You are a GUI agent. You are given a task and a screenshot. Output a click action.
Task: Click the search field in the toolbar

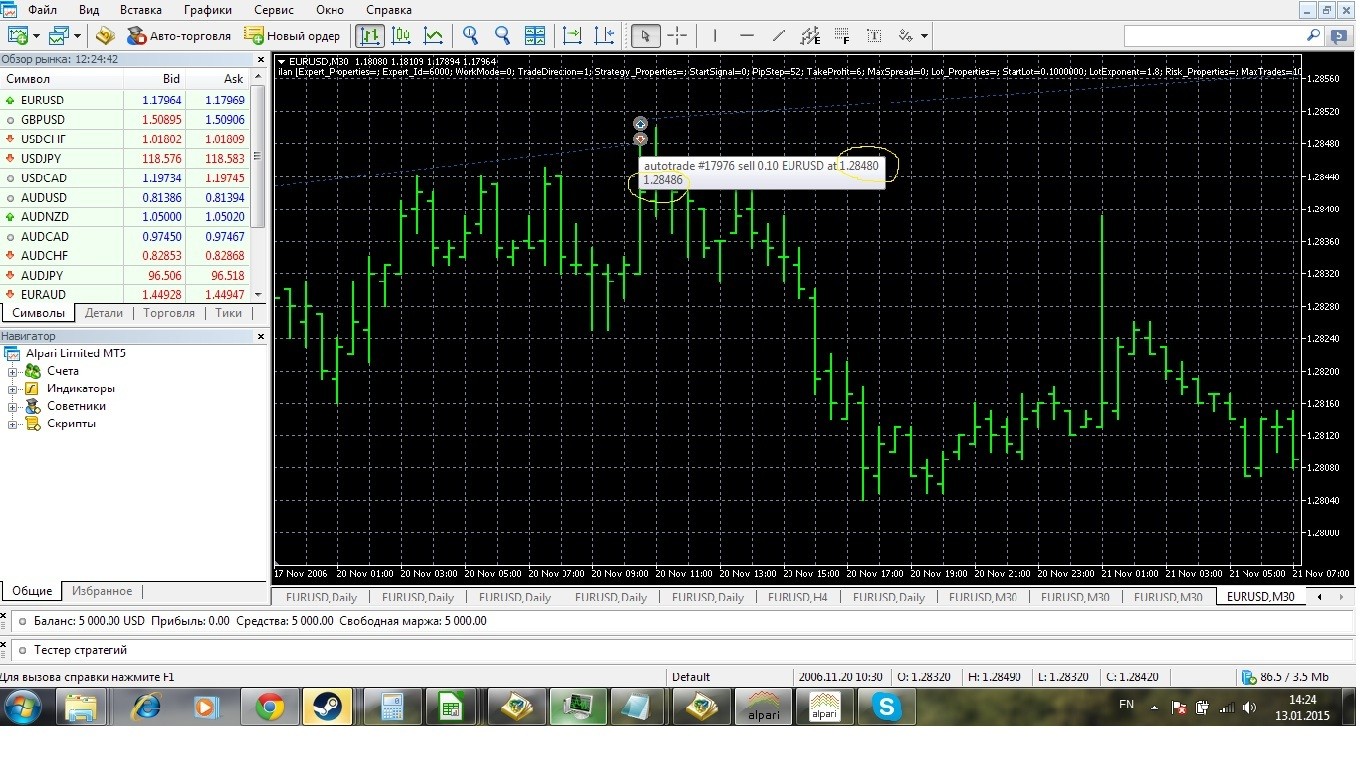tap(1214, 36)
